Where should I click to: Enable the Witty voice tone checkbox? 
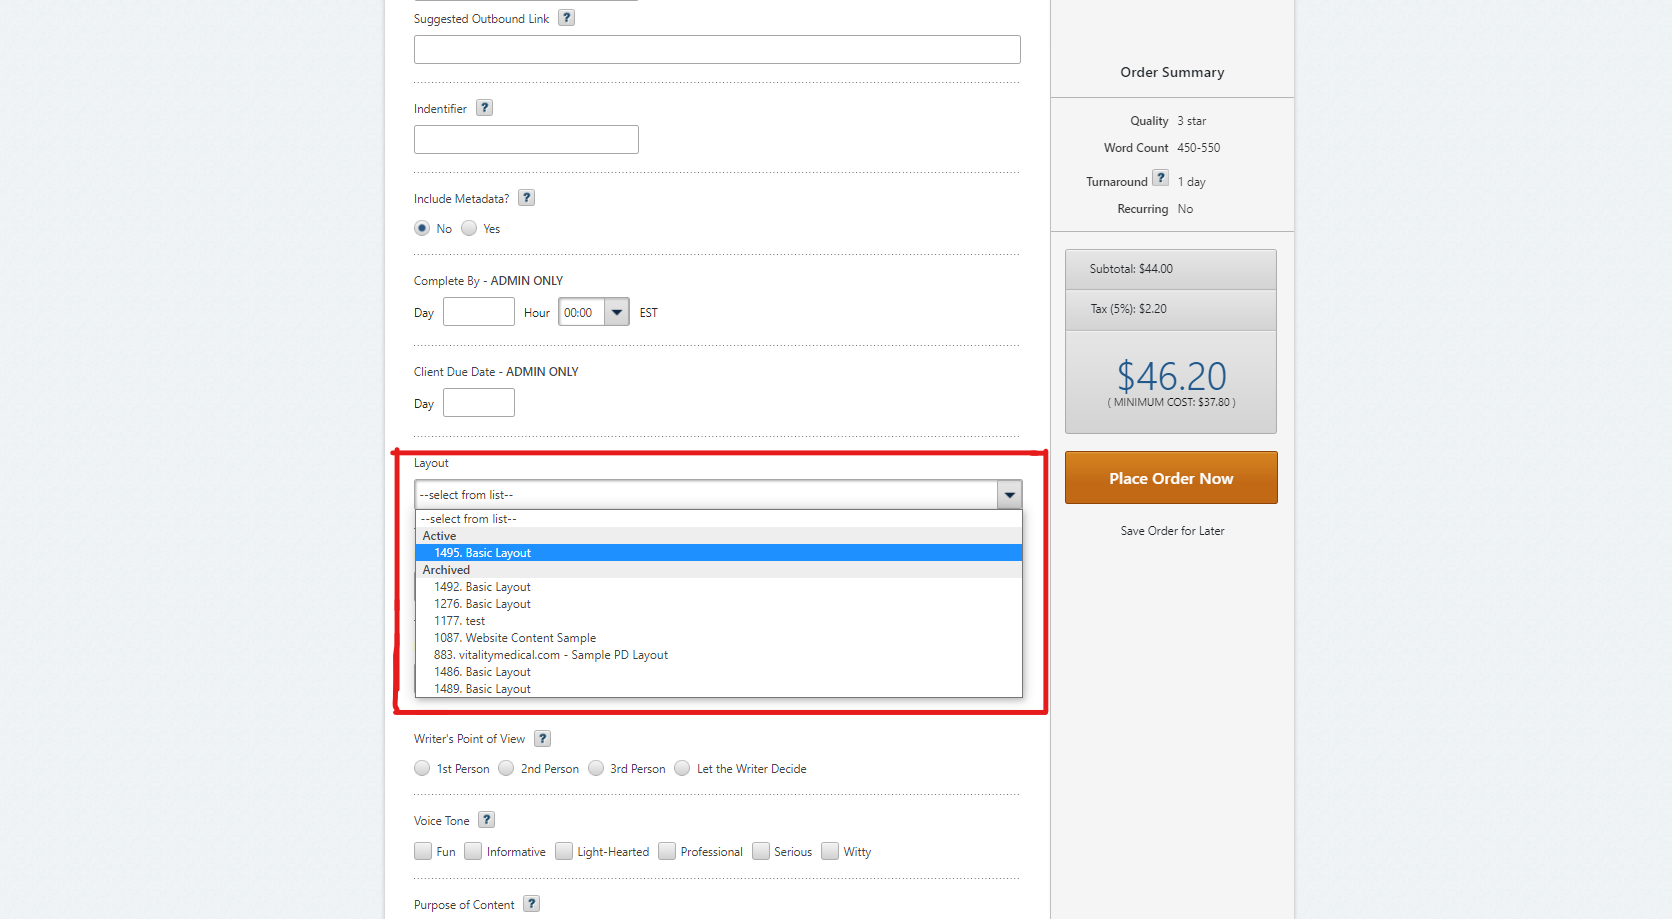click(x=831, y=851)
